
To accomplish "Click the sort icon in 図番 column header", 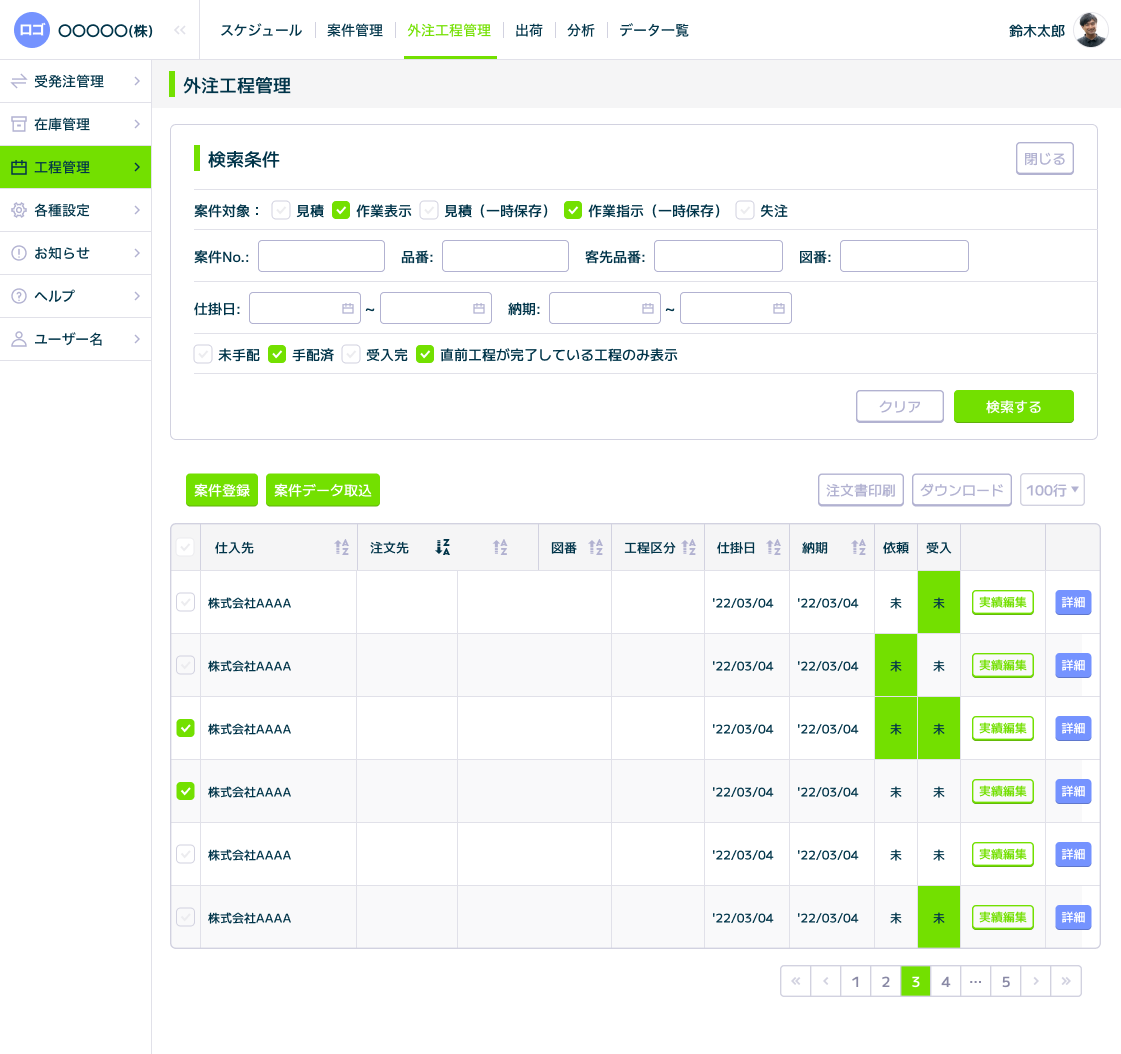I will (x=596, y=548).
